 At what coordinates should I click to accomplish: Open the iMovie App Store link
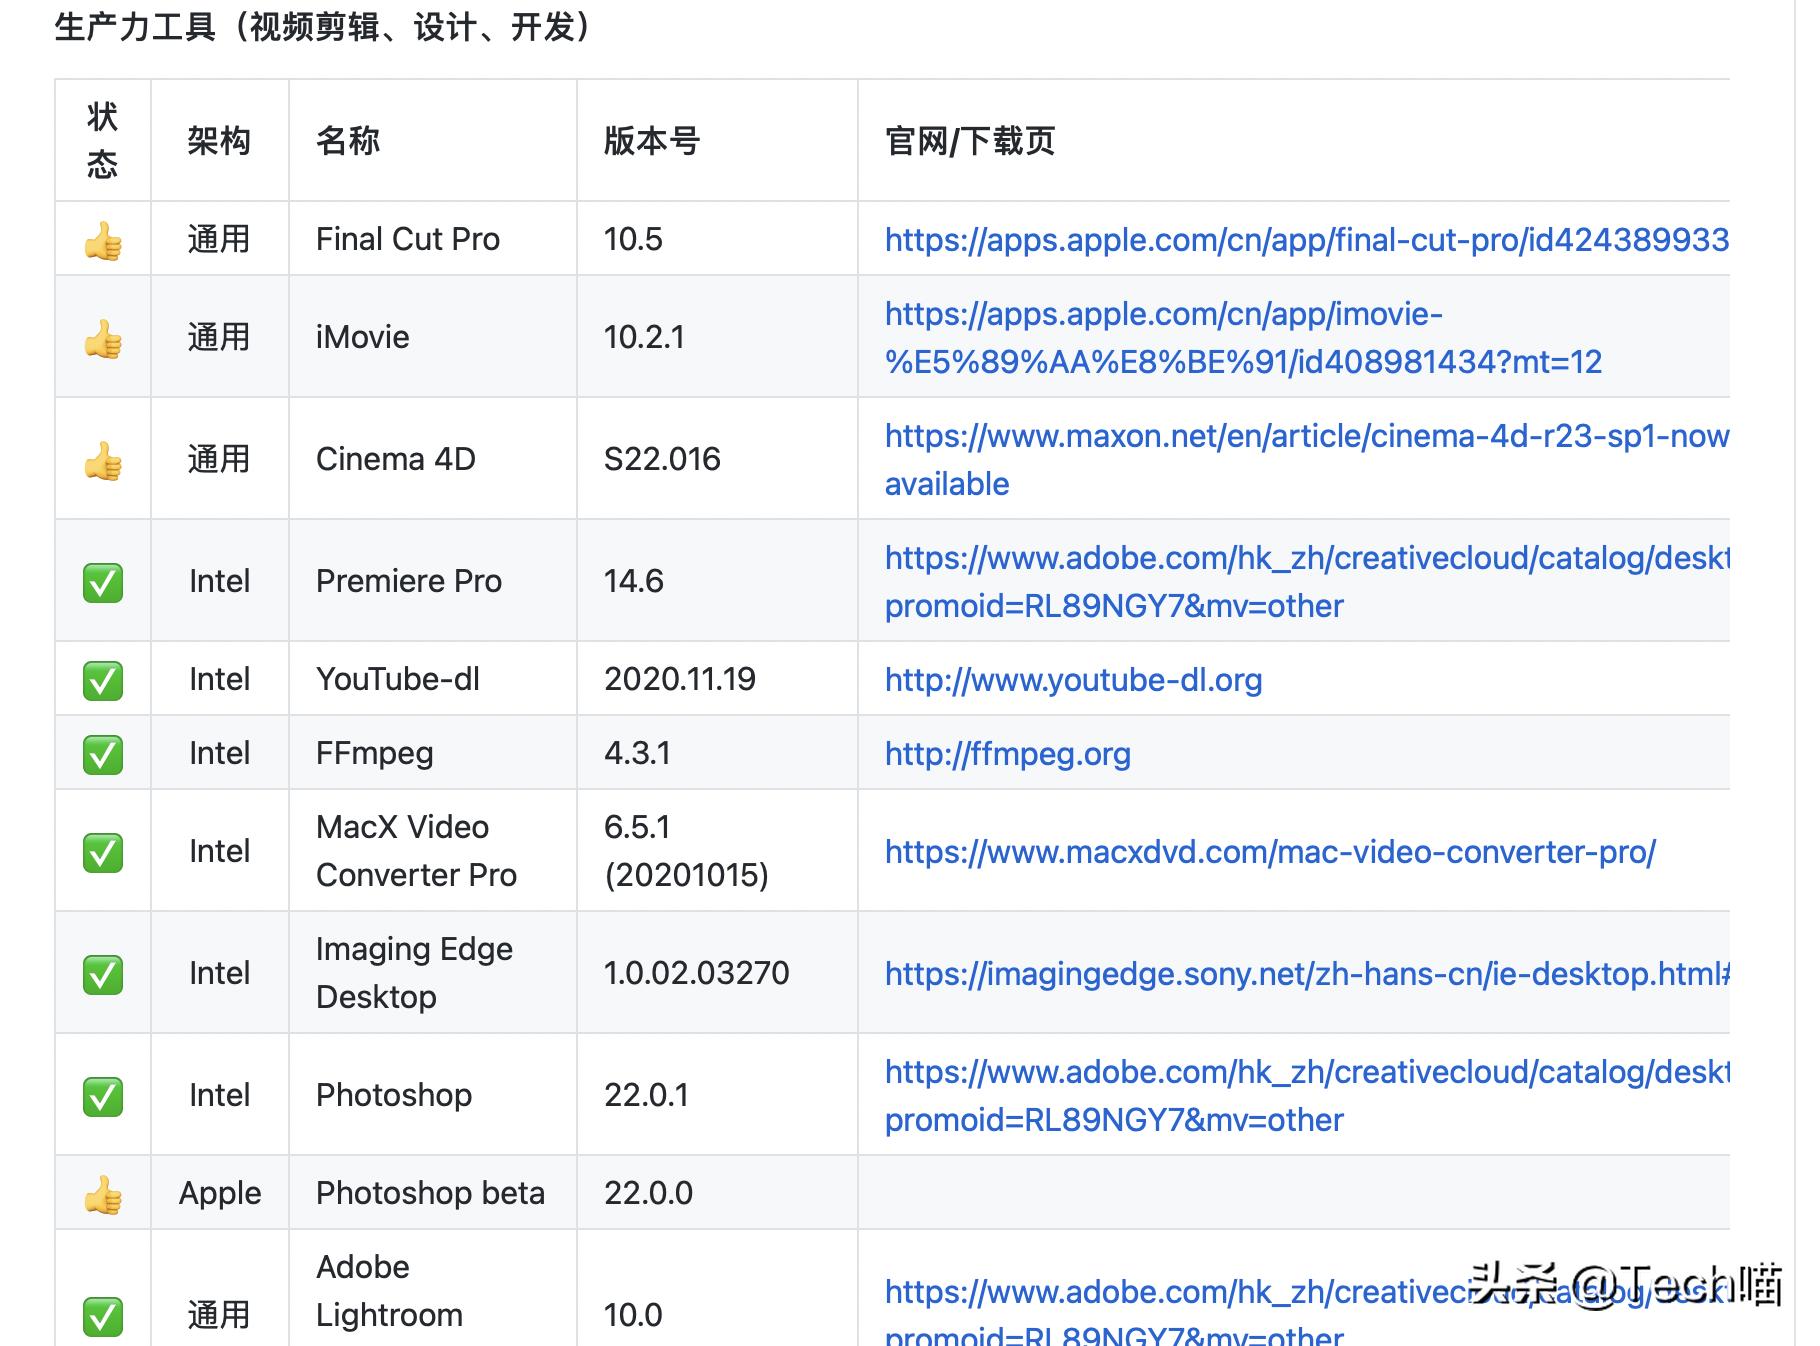(1160, 314)
